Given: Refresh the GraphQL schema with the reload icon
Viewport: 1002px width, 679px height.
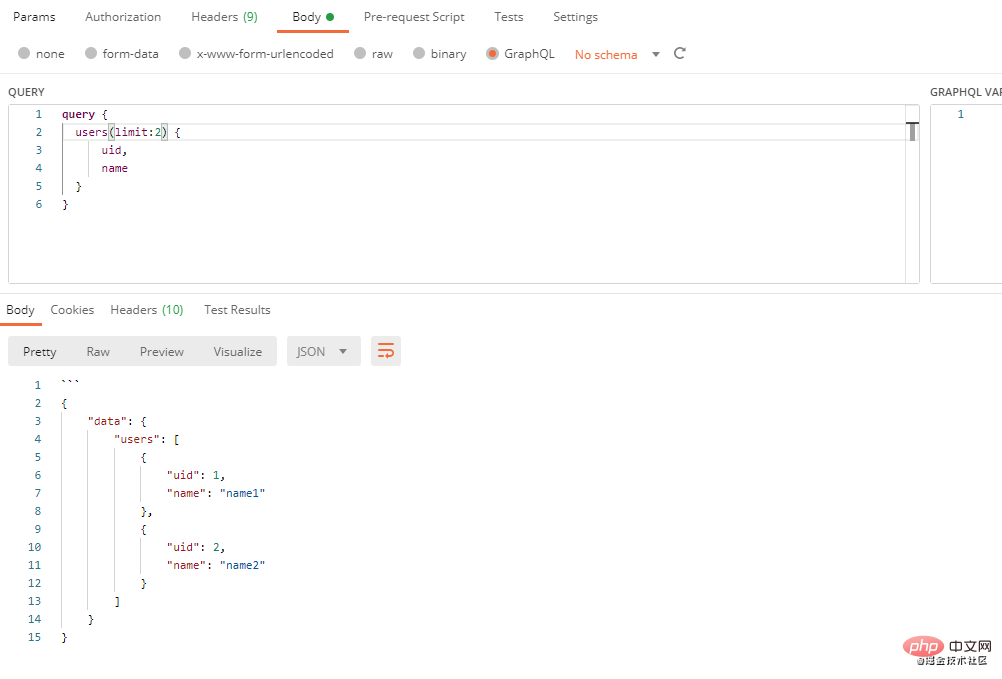Looking at the screenshot, I should tap(679, 54).
